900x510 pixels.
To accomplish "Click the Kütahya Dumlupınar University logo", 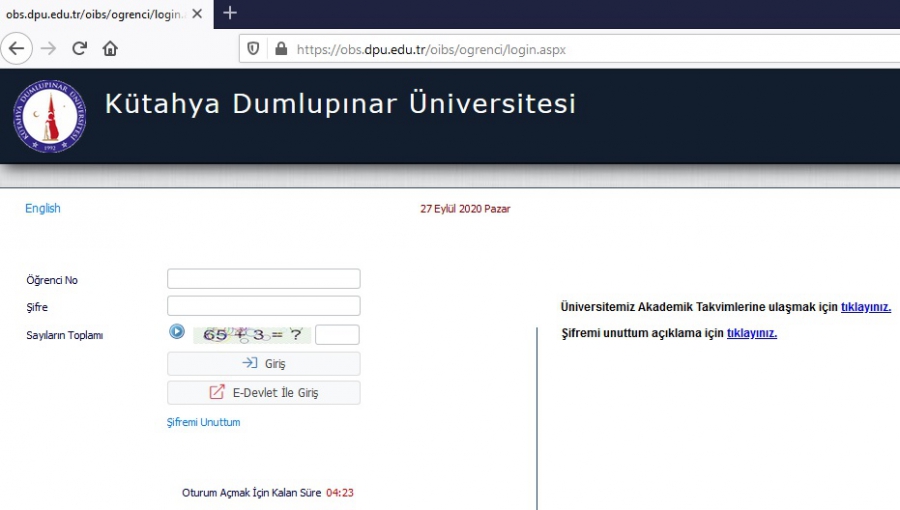I will (50, 116).
